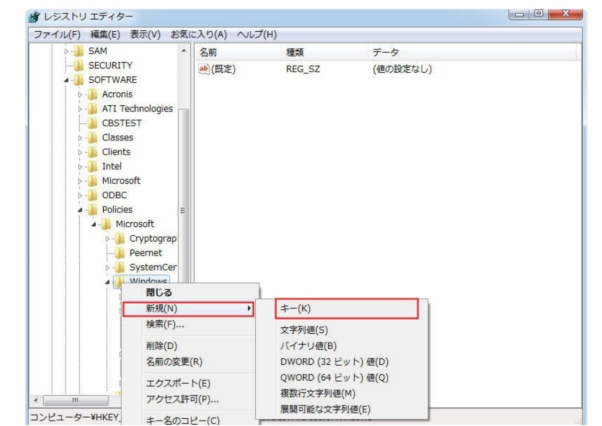Select キー(K) in the submenu
602x426 pixels.
347,309
